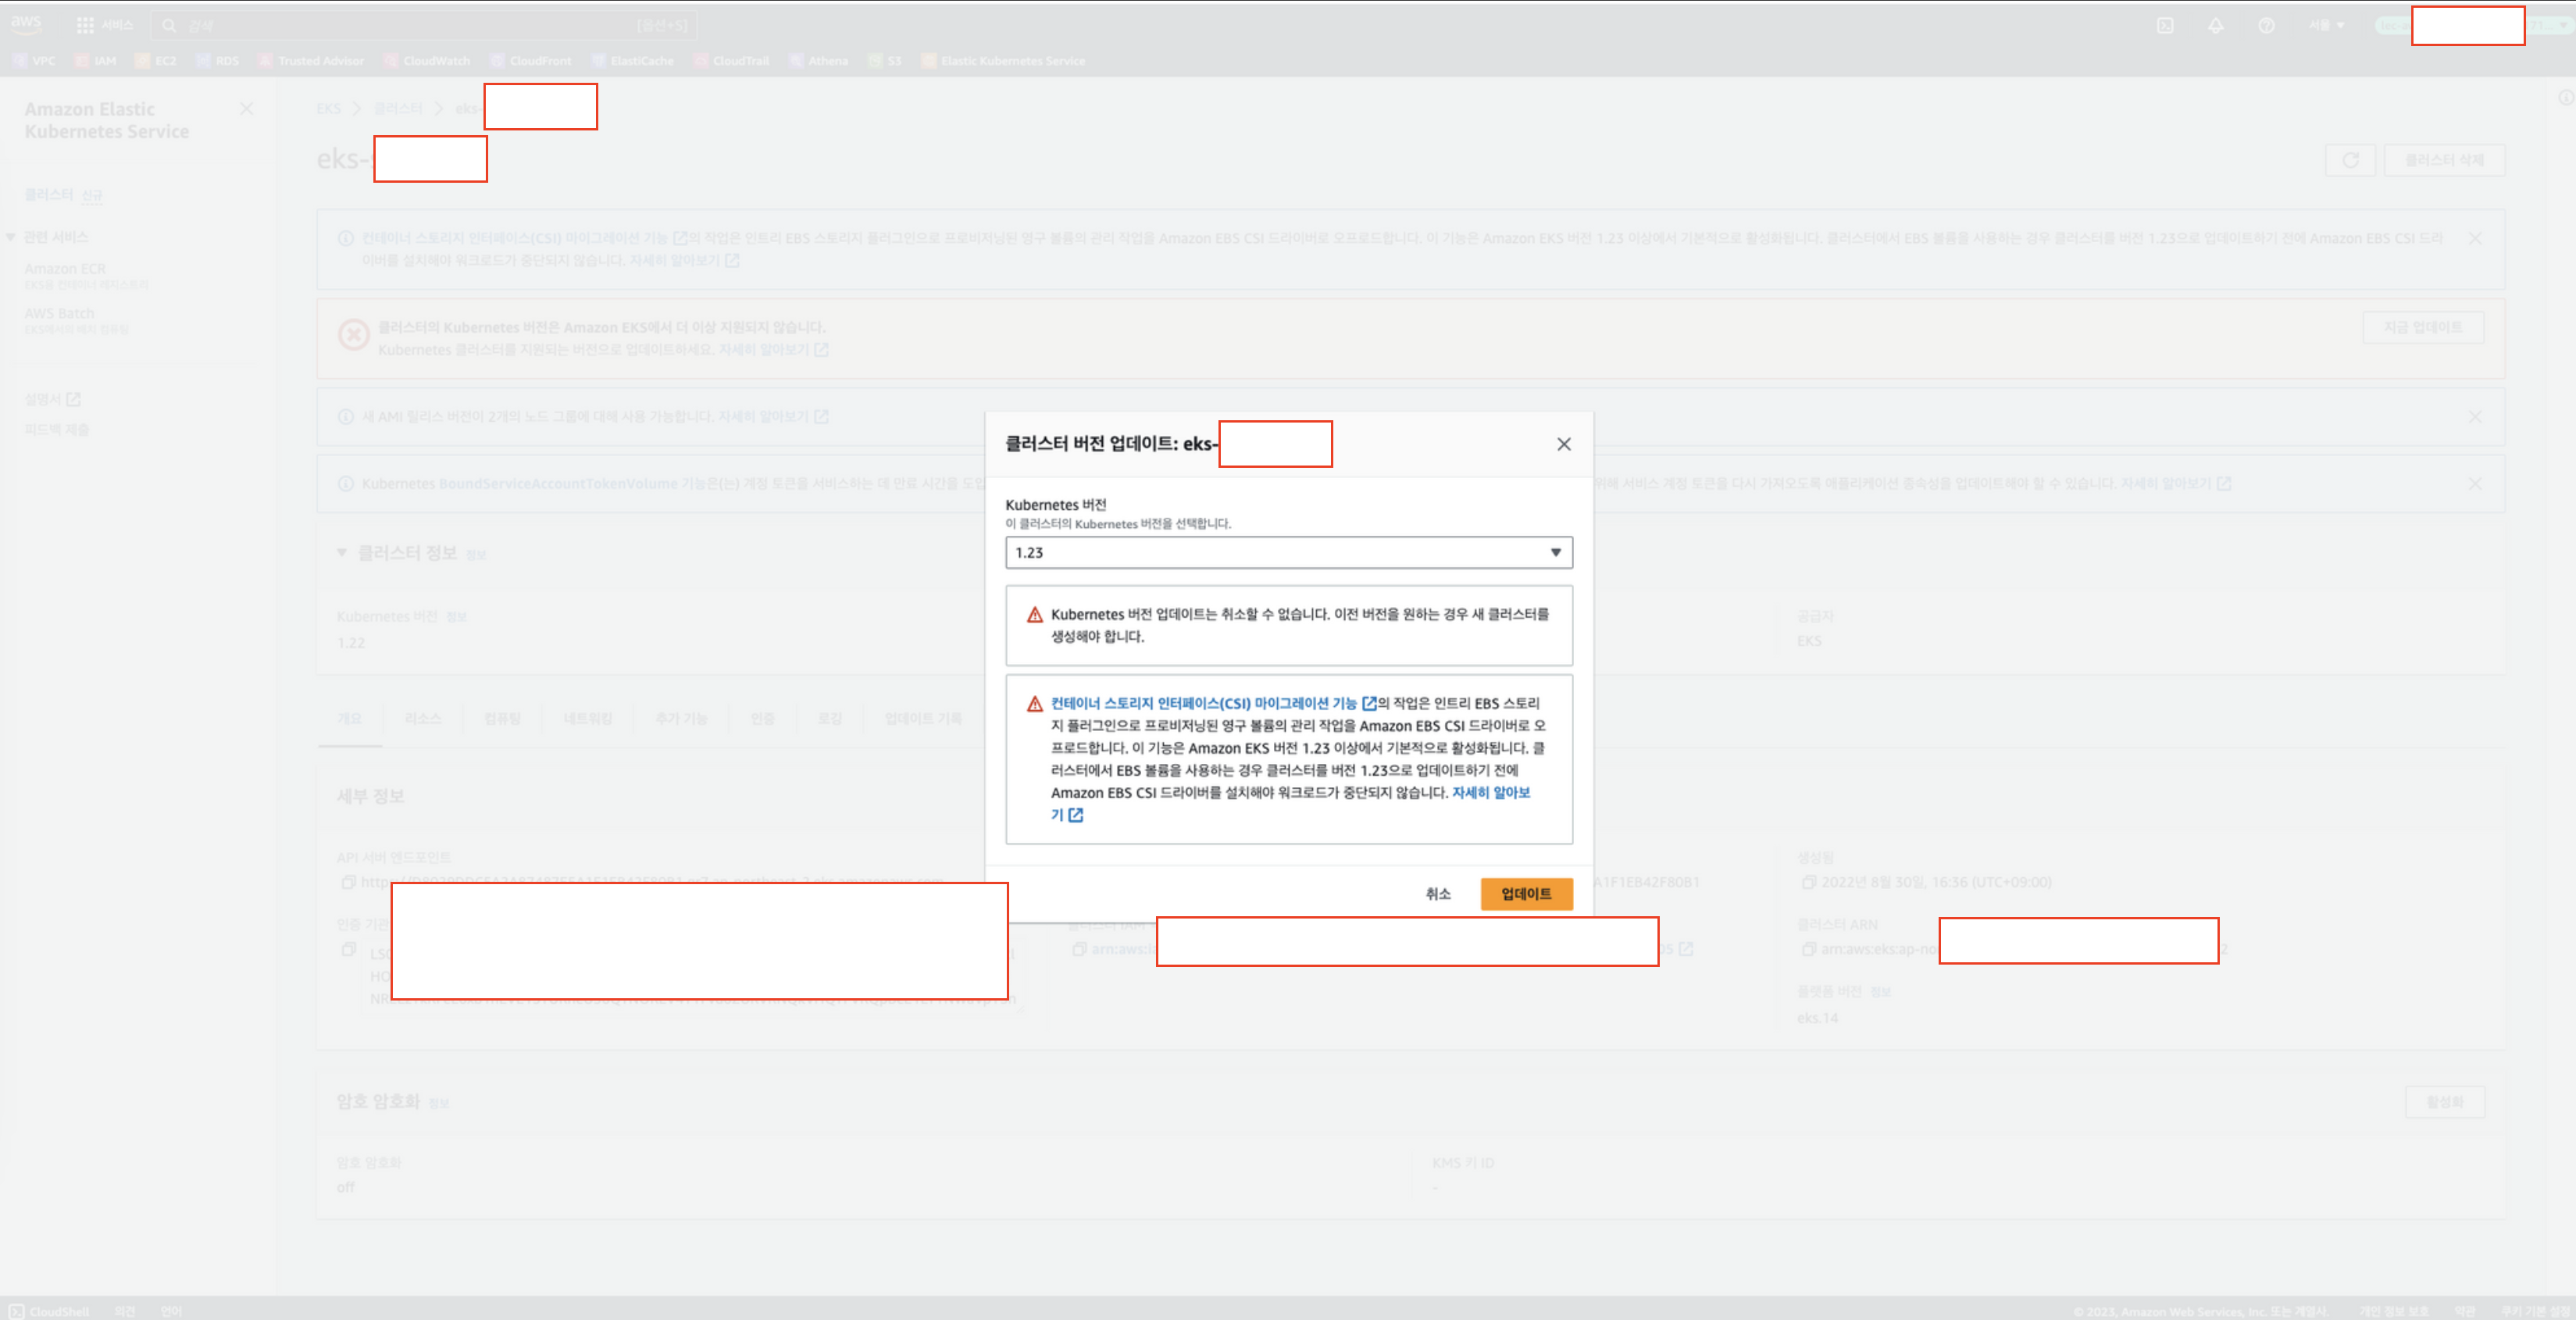Viewport: 2576px width, 1320px height.
Task: Open the notifications bell icon
Action: click(2216, 26)
